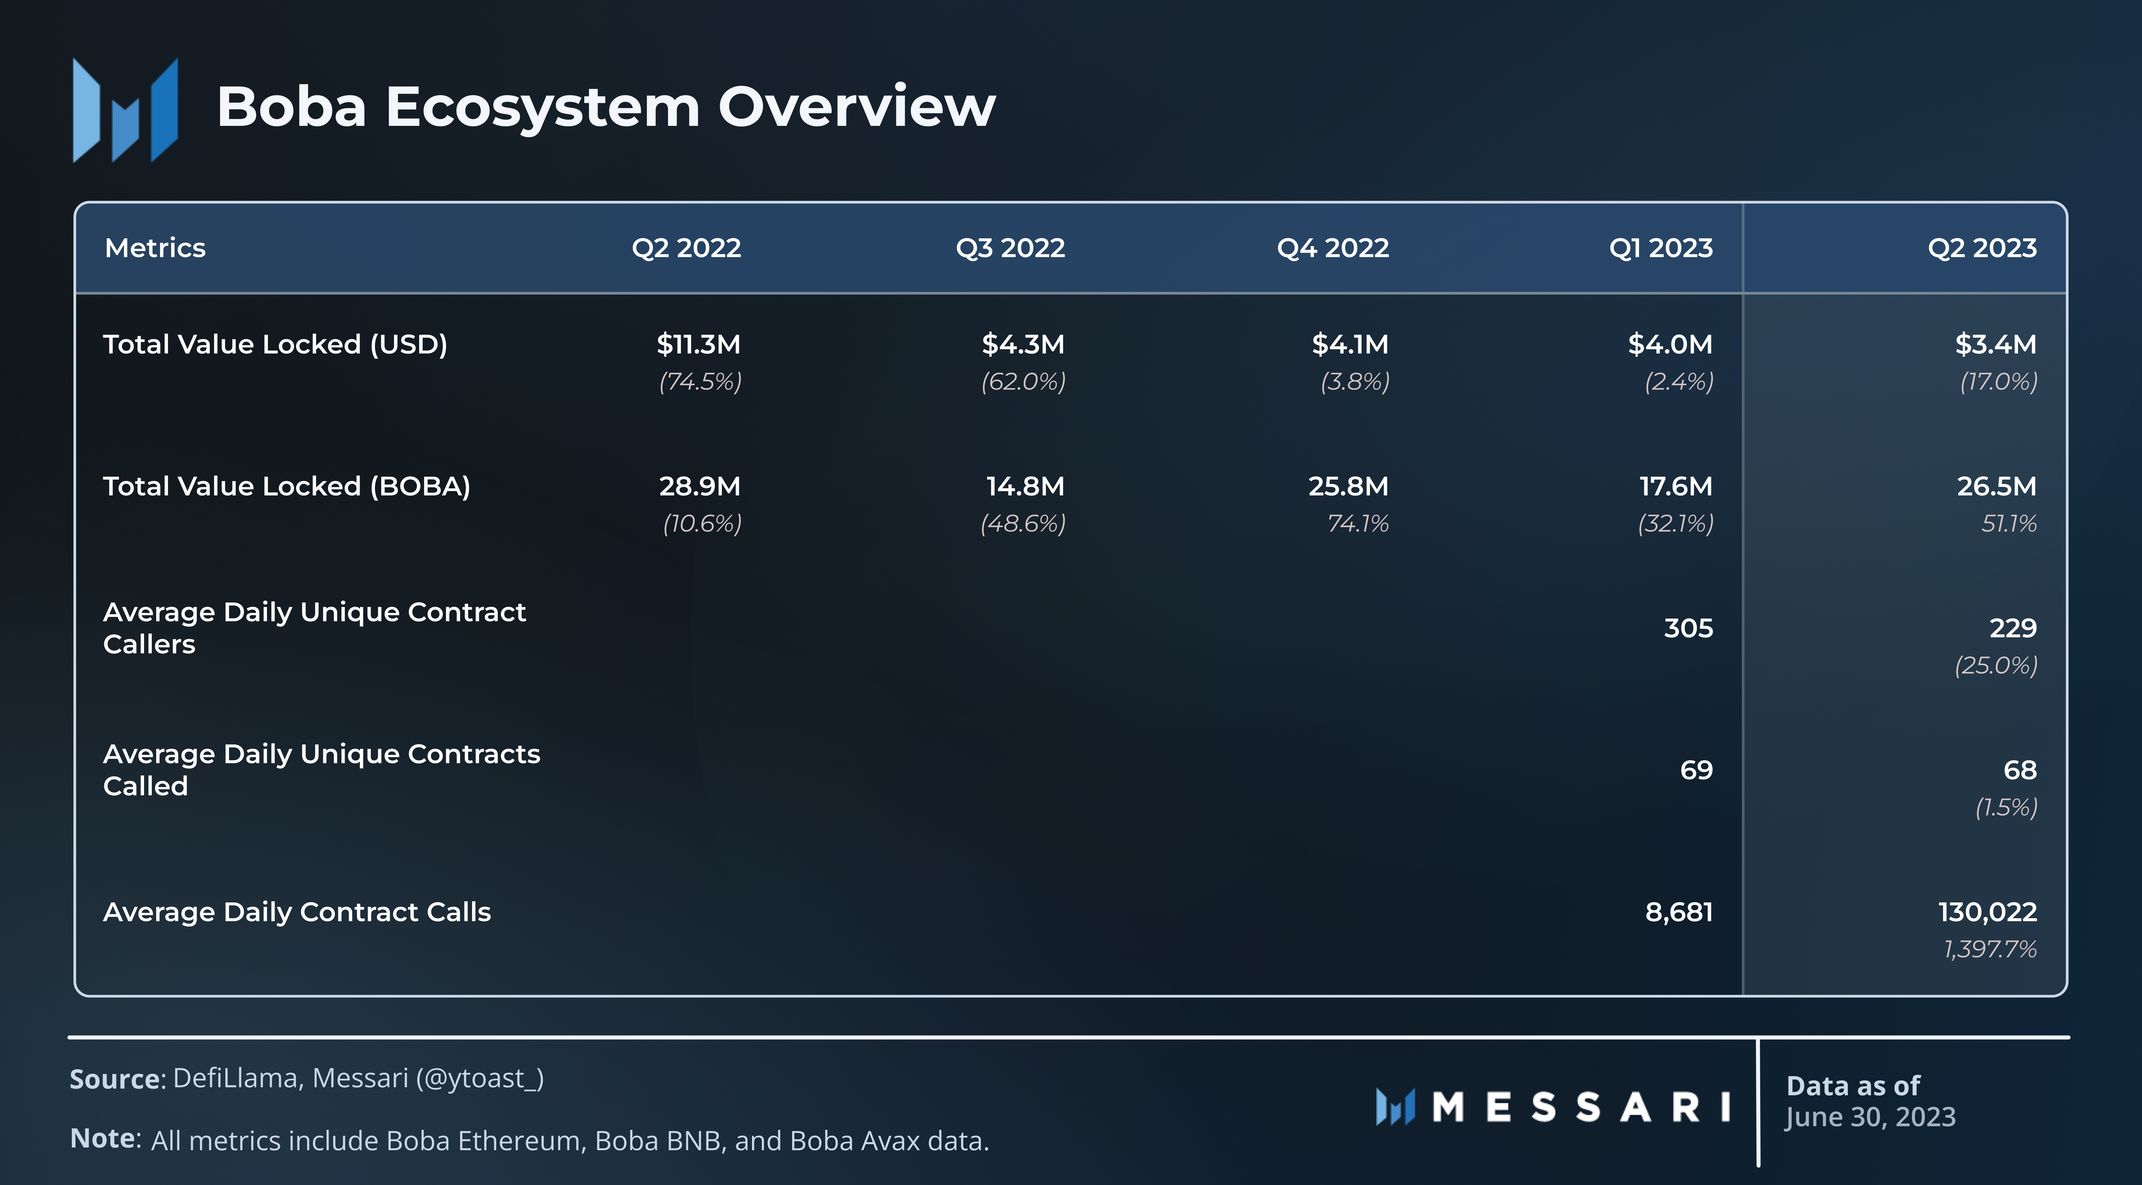Image resolution: width=2142 pixels, height=1185 pixels.
Task: Click the Source: DefiLlama, Messari line
Action: [x=307, y=1079]
